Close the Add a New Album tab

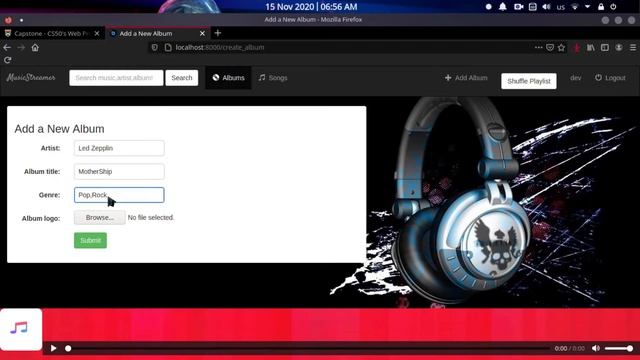click(x=202, y=33)
